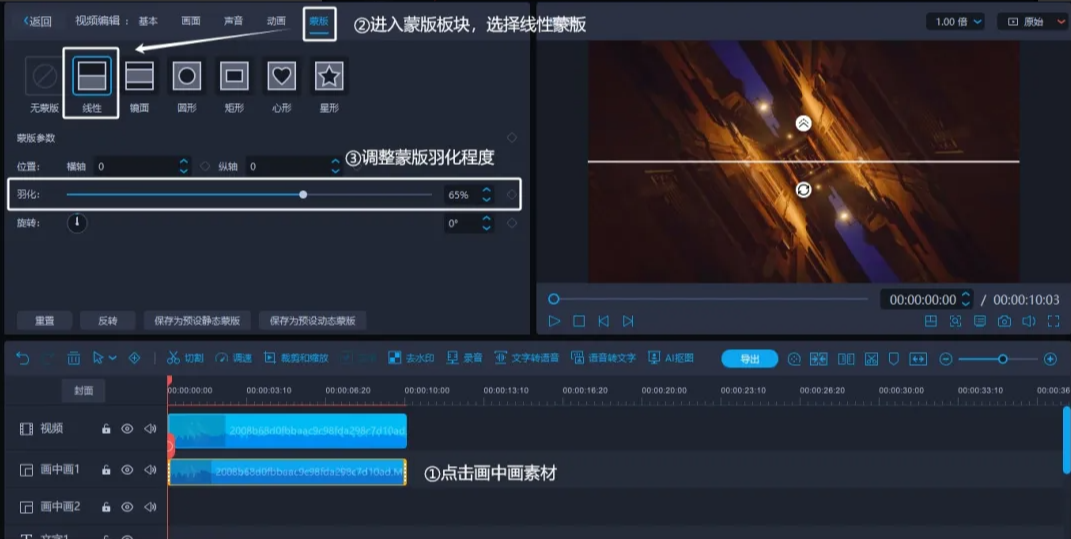The height and width of the screenshot is (539, 1071).
Task: Click the trash delete icon in toolbar
Action: (x=74, y=358)
